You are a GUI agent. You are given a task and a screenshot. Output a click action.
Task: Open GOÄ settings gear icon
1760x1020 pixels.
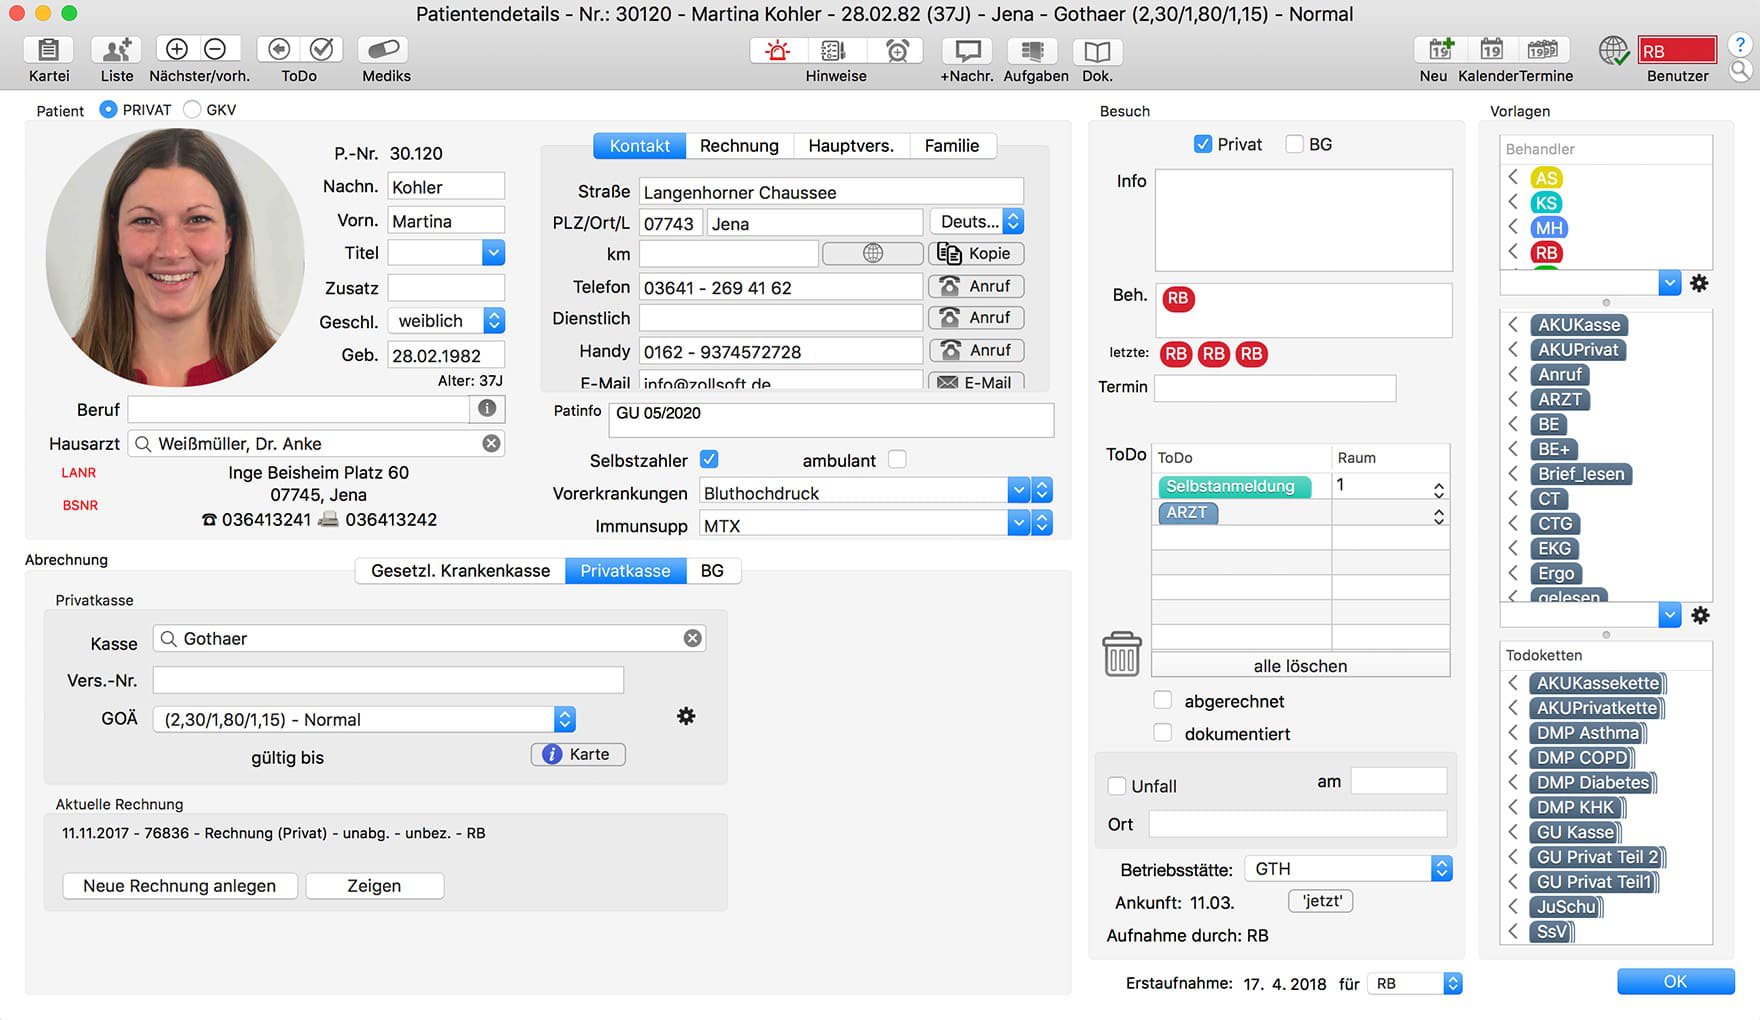pos(686,716)
